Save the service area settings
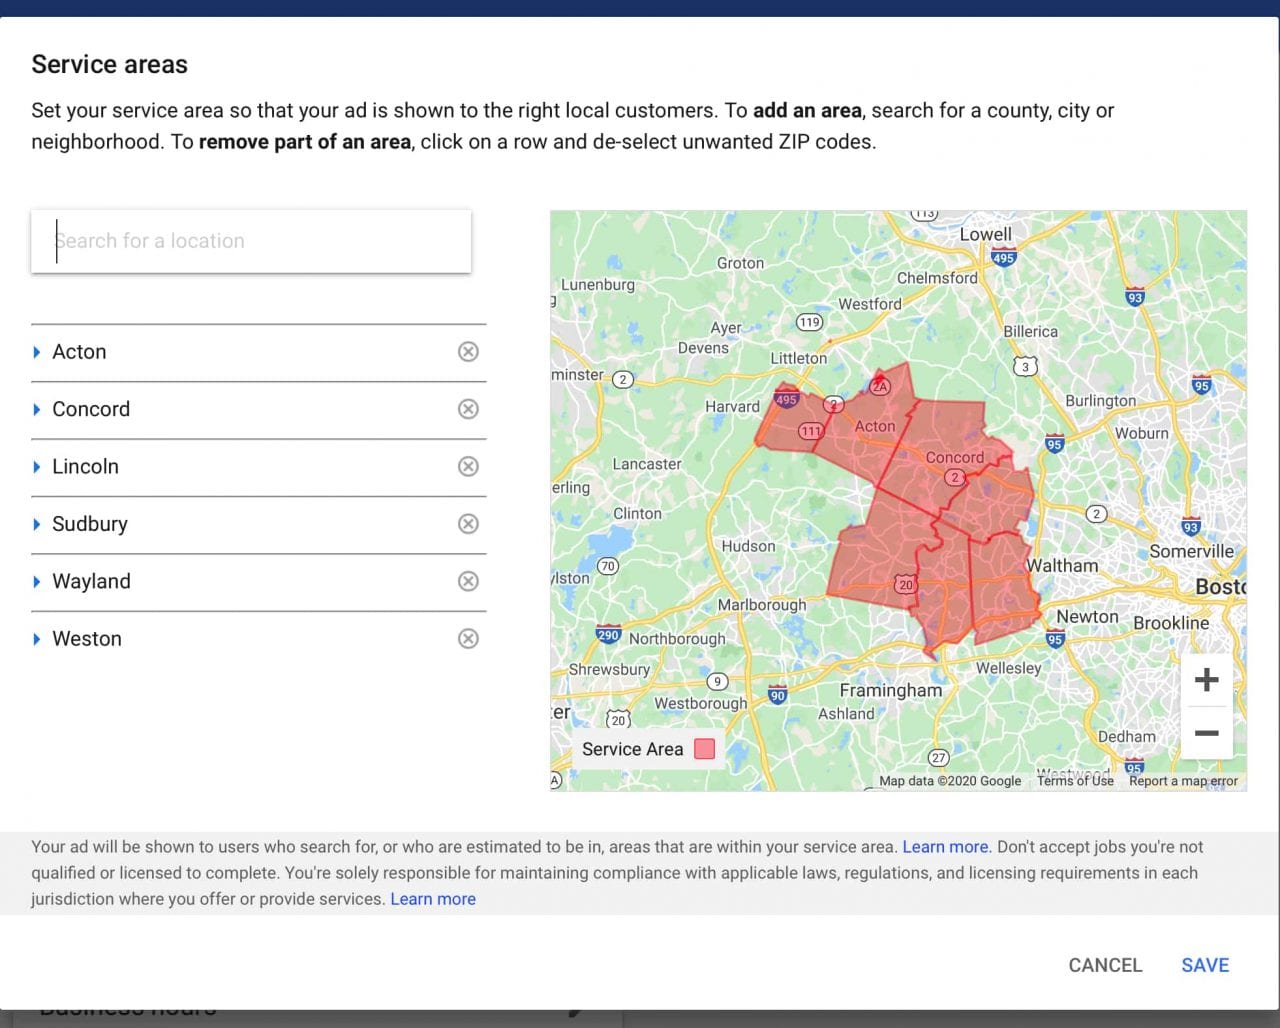 1204,964
